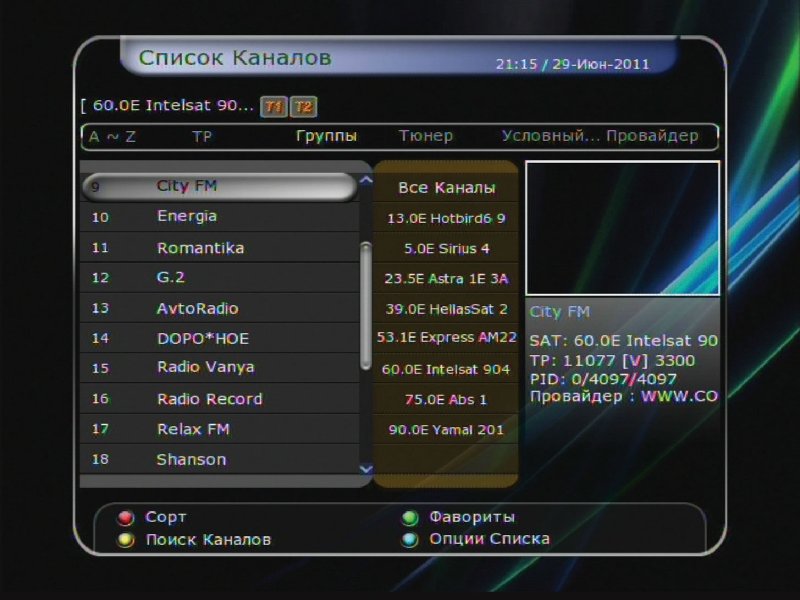Choose the 75.0E Abs 1 group
This screenshot has height=600, width=800.
point(446,399)
